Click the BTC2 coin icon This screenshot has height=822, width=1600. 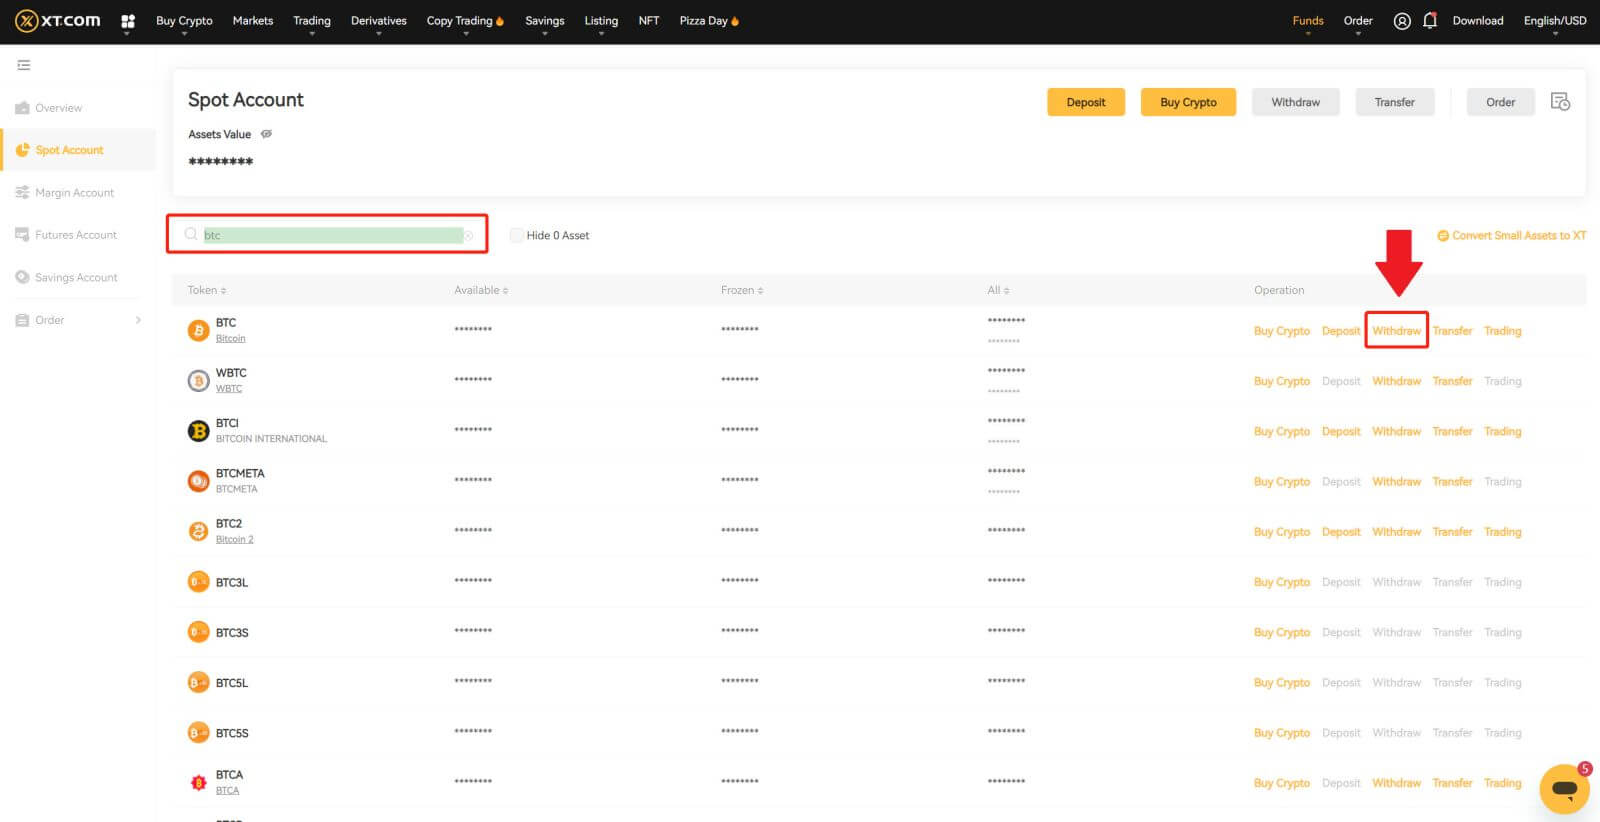pyautogui.click(x=198, y=531)
